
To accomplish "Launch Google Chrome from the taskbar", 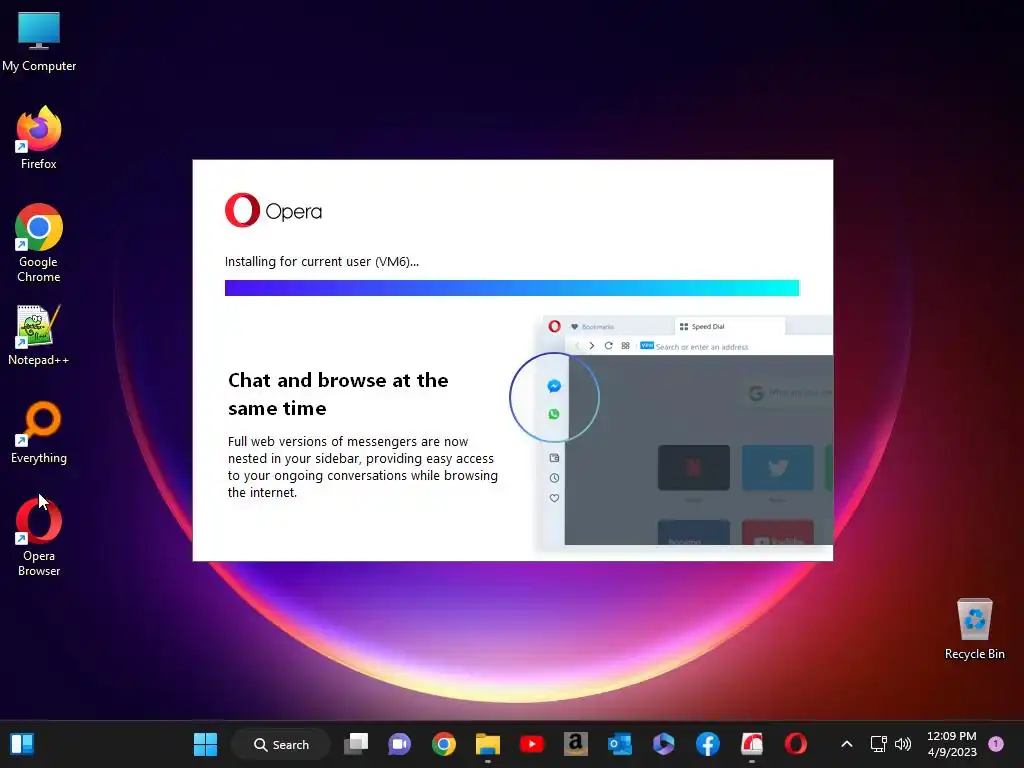I will [x=443, y=744].
